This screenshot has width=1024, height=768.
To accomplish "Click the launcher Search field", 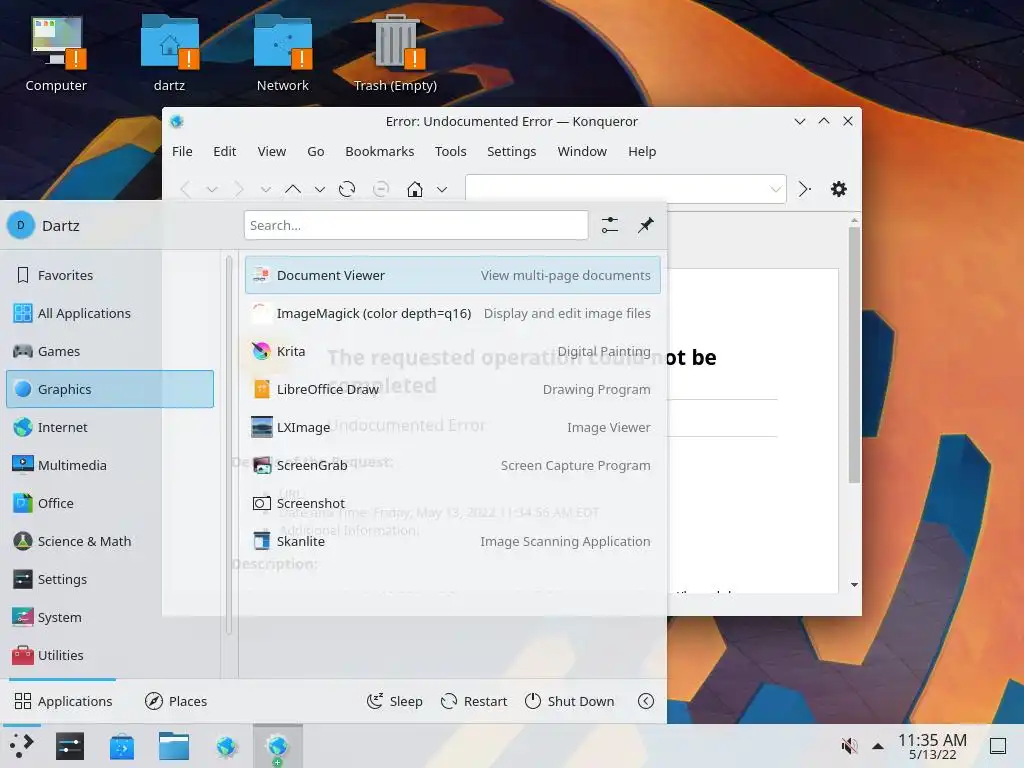I will [x=416, y=225].
